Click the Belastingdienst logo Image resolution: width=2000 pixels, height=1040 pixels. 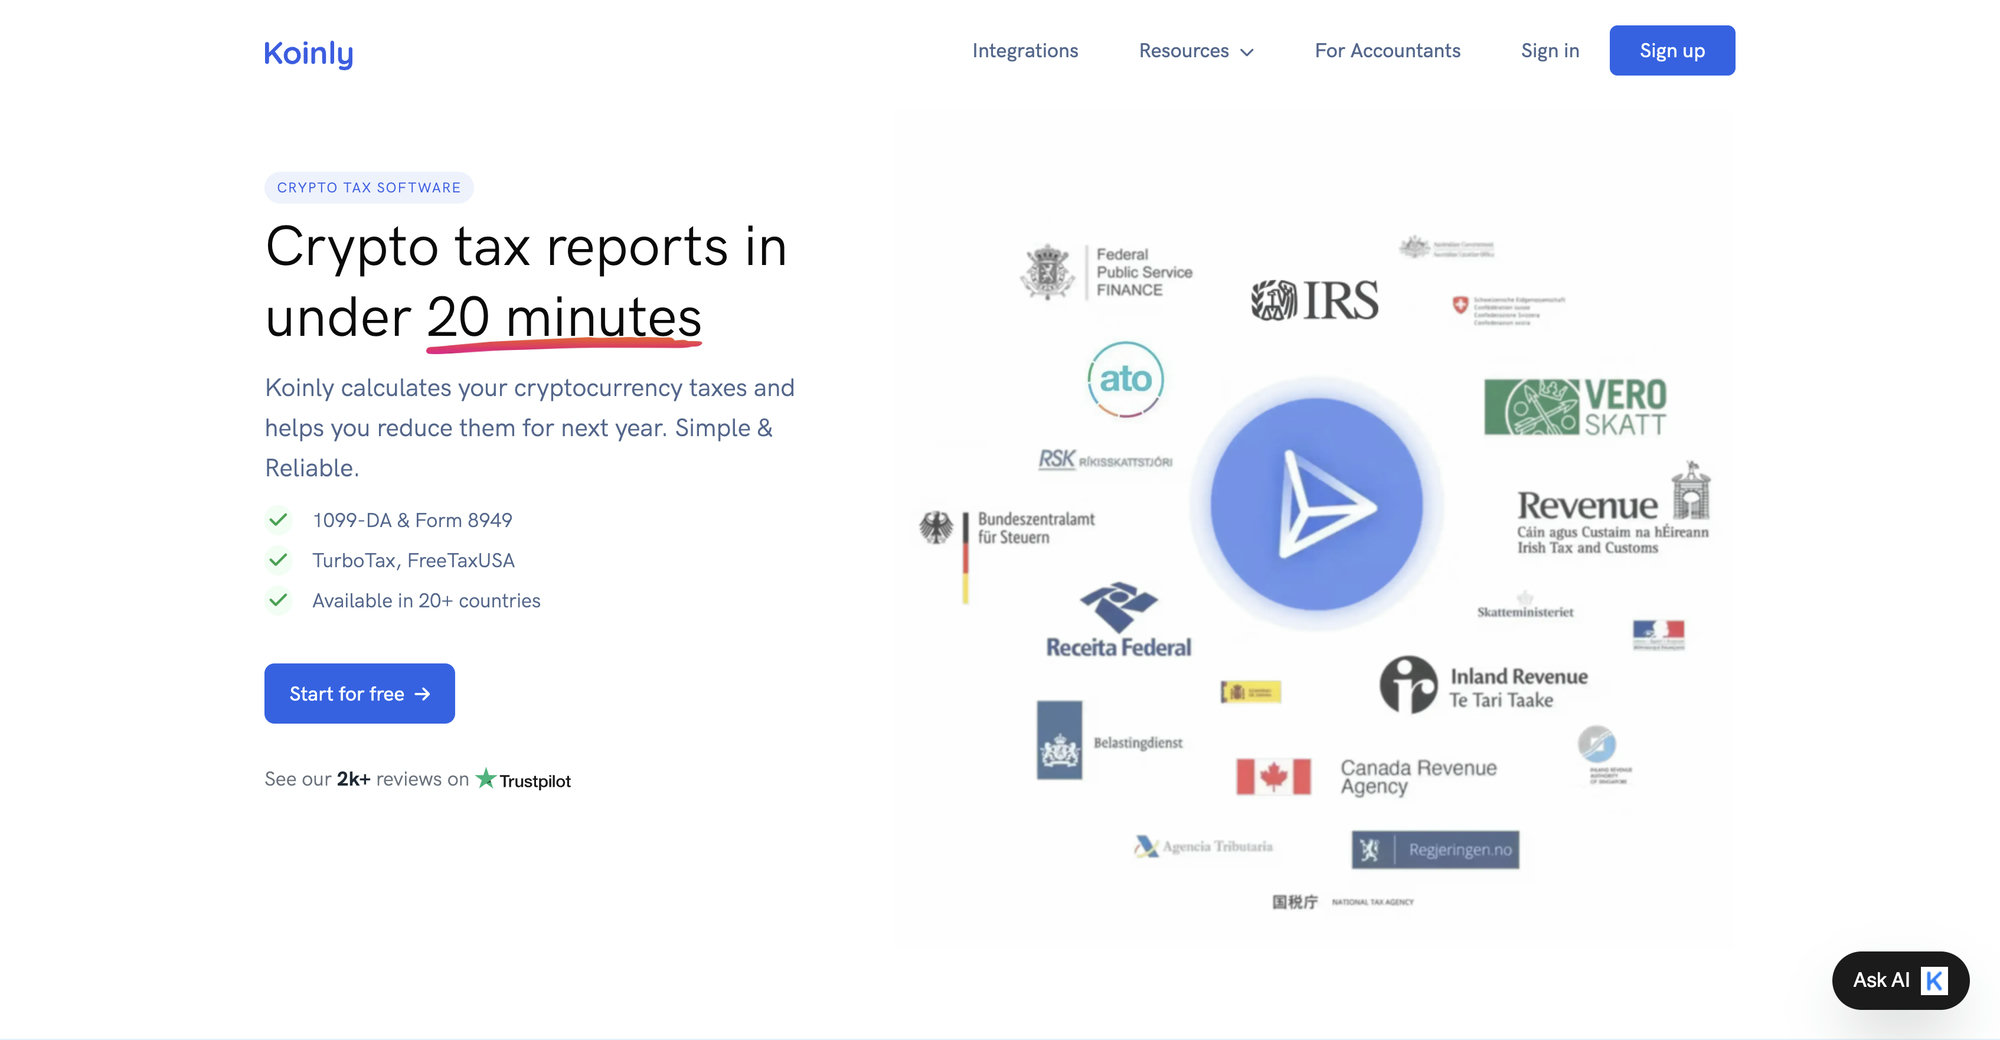1110,741
